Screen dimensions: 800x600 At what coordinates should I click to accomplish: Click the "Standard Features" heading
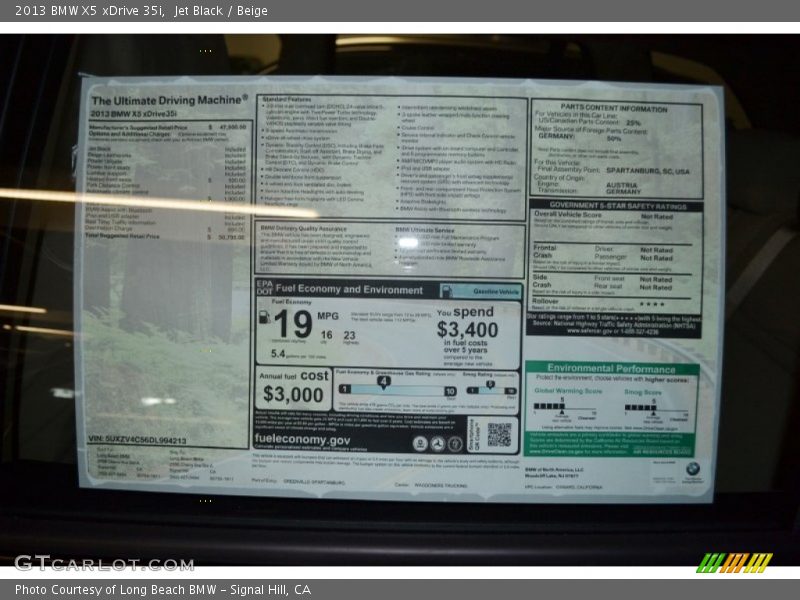(x=286, y=99)
